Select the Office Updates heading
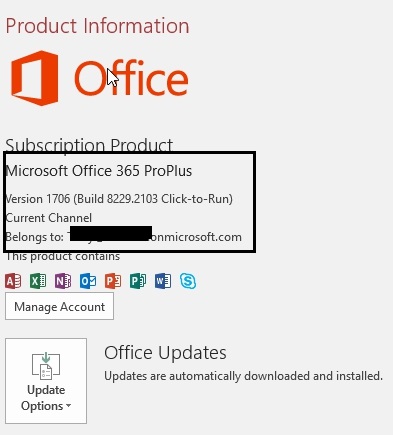Viewport: 393px width, 435px height. coord(165,352)
